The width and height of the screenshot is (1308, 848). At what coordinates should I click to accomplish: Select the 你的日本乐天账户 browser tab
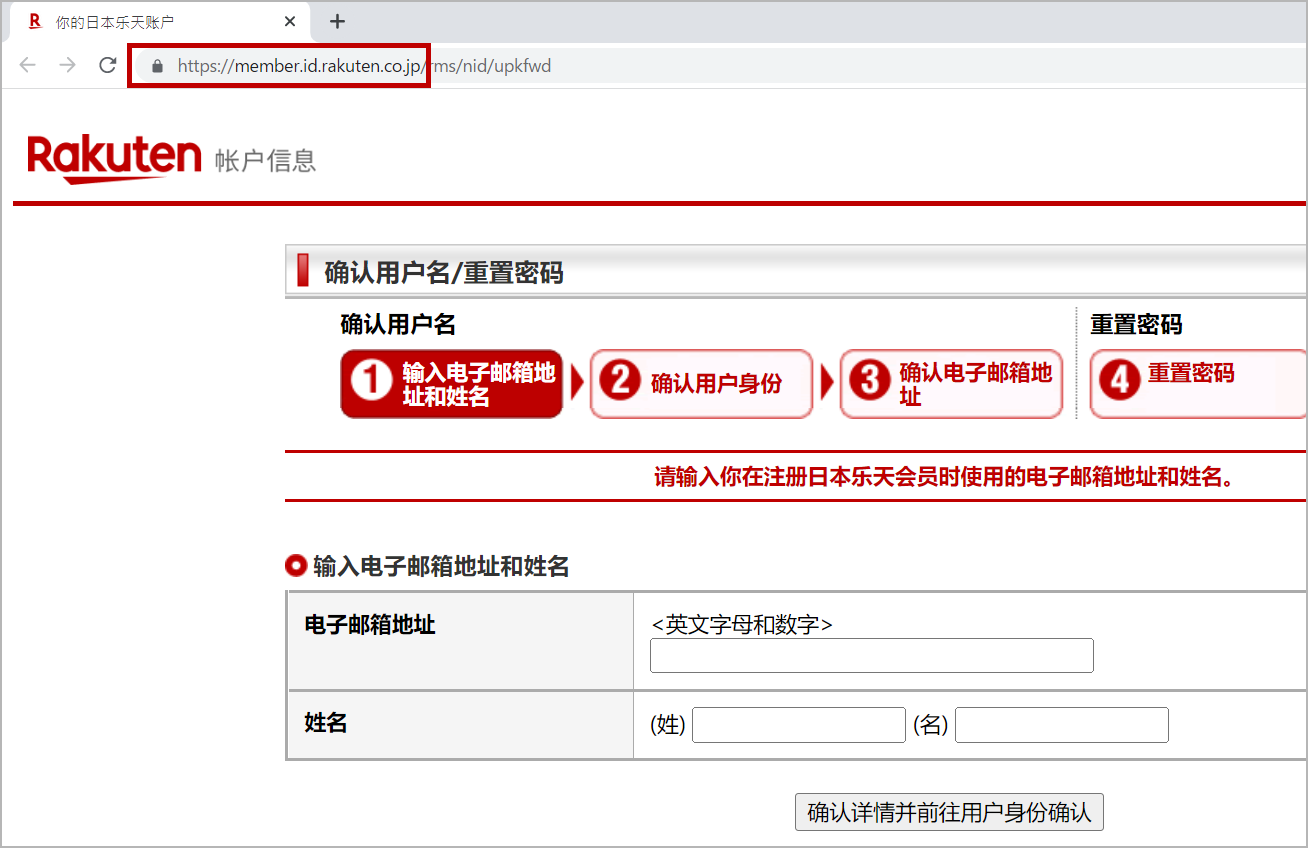point(162,21)
